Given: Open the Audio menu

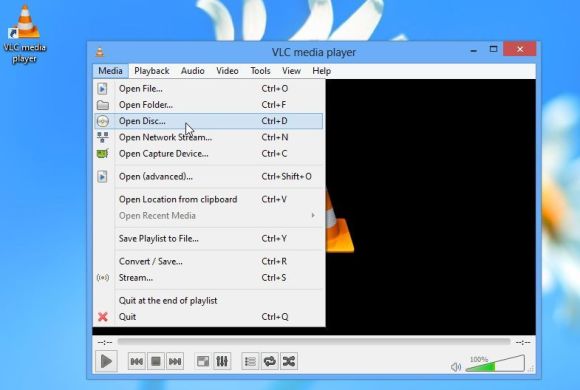Looking at the screenshot, I should [193, 71].
